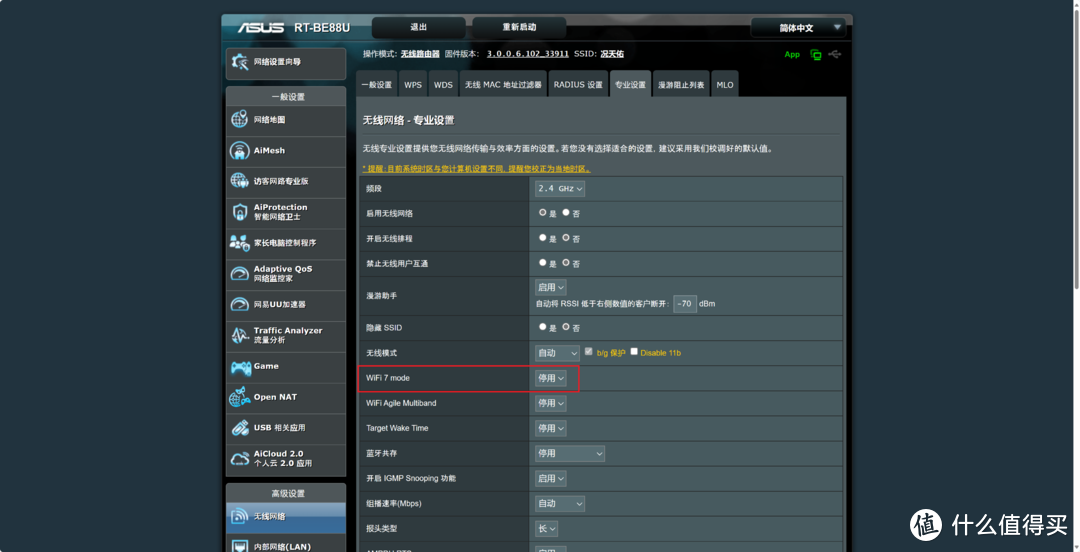Open the 漫游助手 启用 dropdown

pyautogui.click(x=550, y=287)
